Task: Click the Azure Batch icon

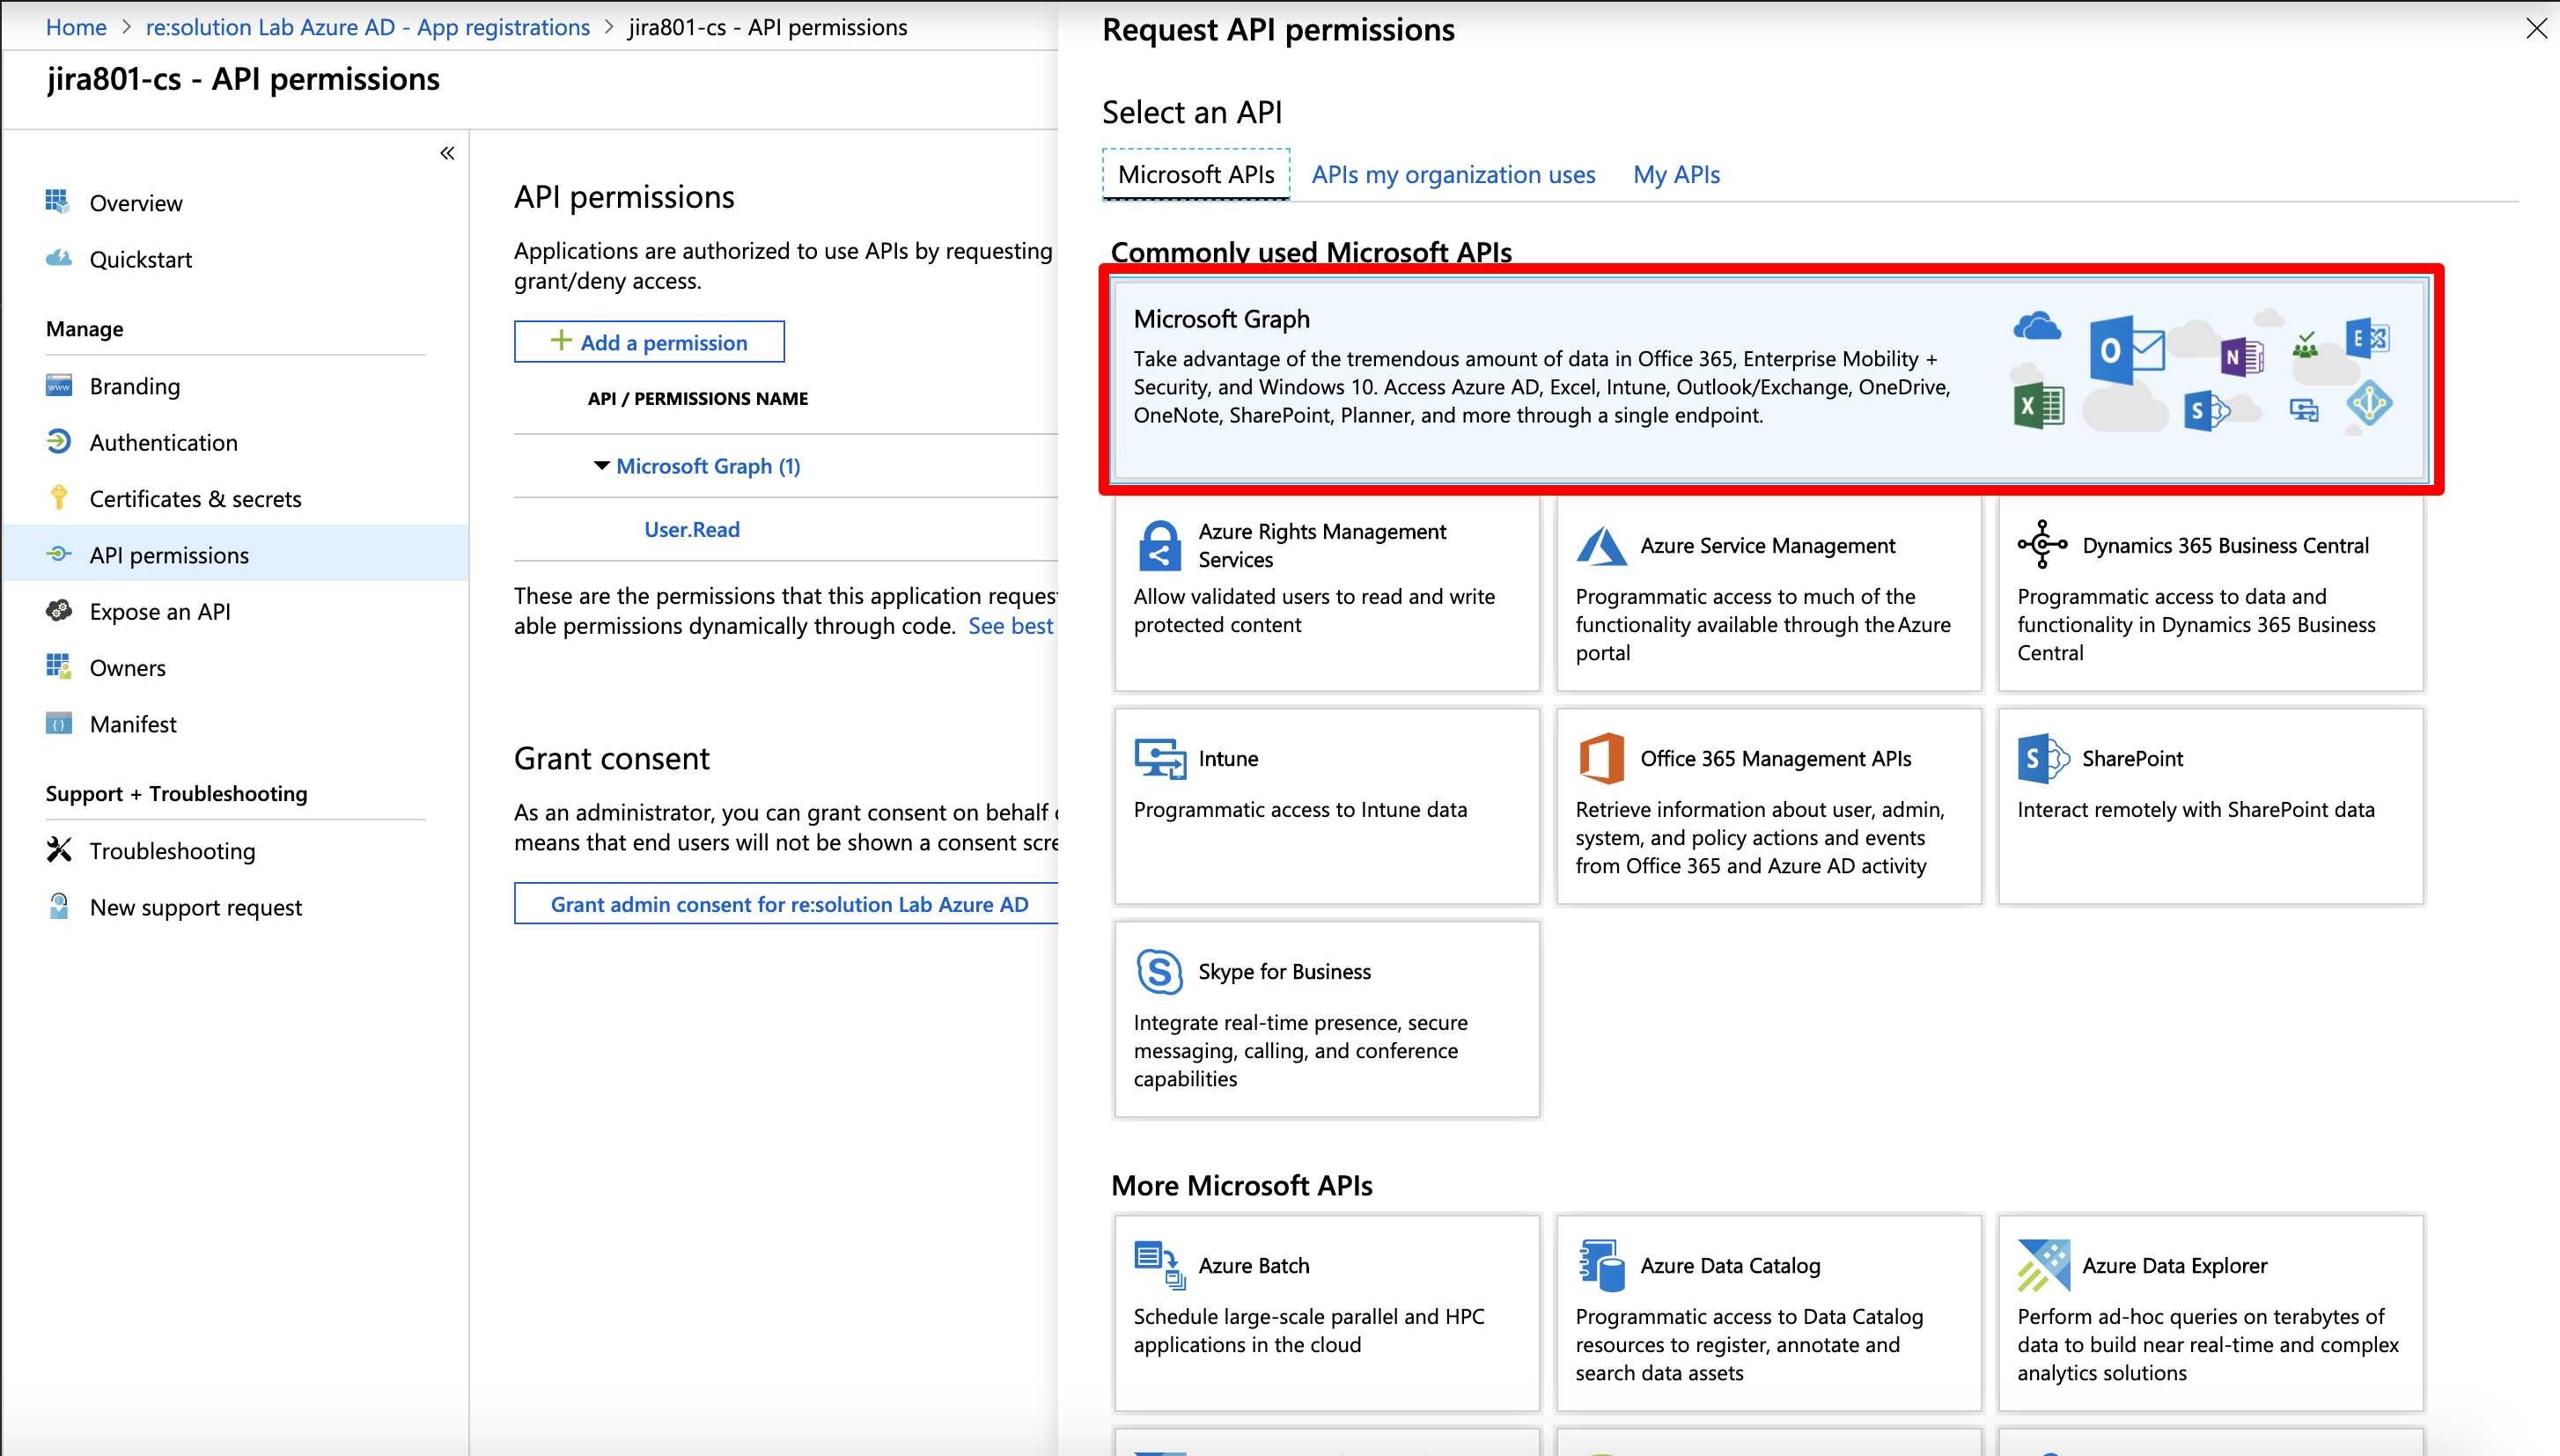Action: click(x=1160, y=1265)
